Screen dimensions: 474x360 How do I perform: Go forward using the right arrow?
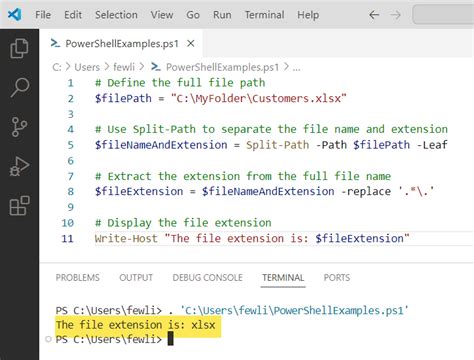(x=396, y=15)
